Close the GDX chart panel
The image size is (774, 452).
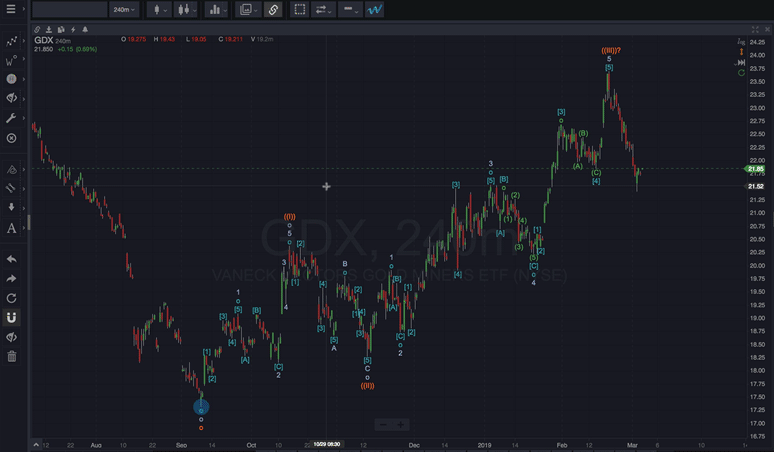tap(767, 30)
